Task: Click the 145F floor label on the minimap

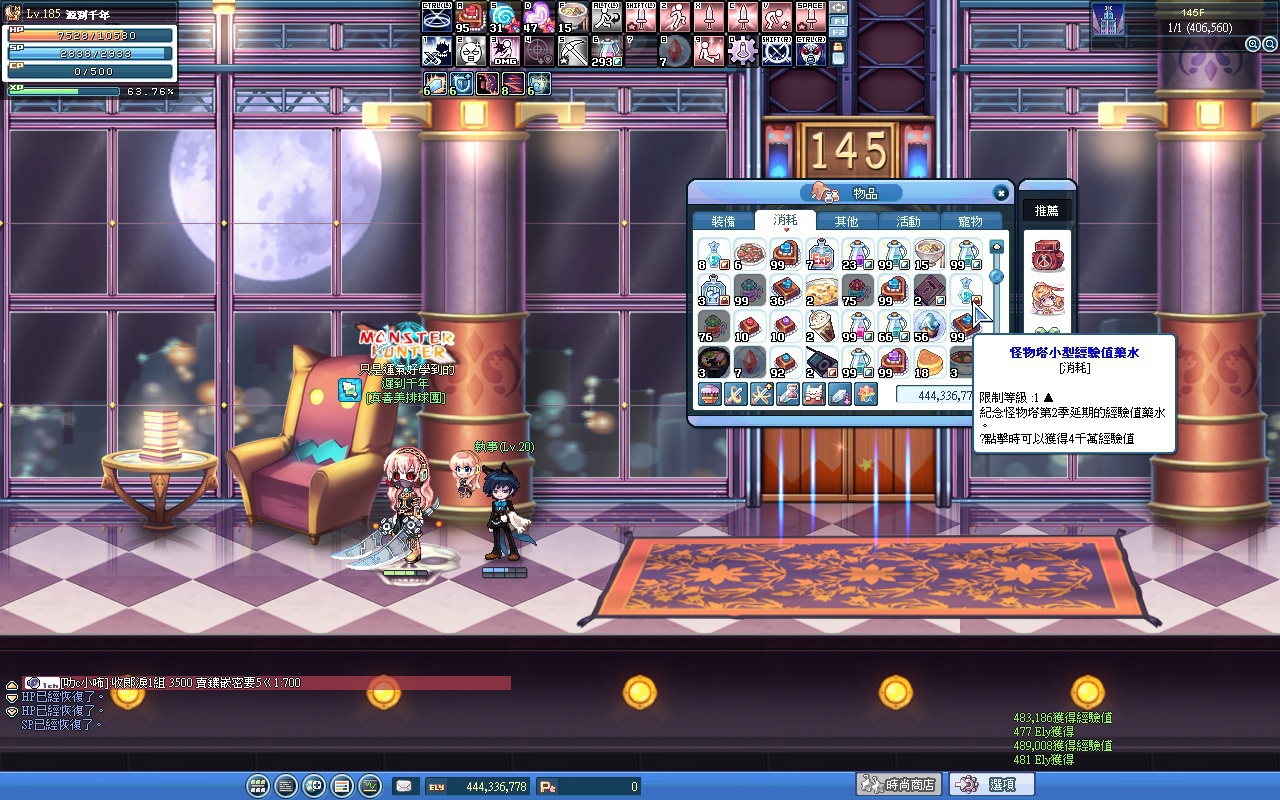Action: click(x=1192, y=12)
